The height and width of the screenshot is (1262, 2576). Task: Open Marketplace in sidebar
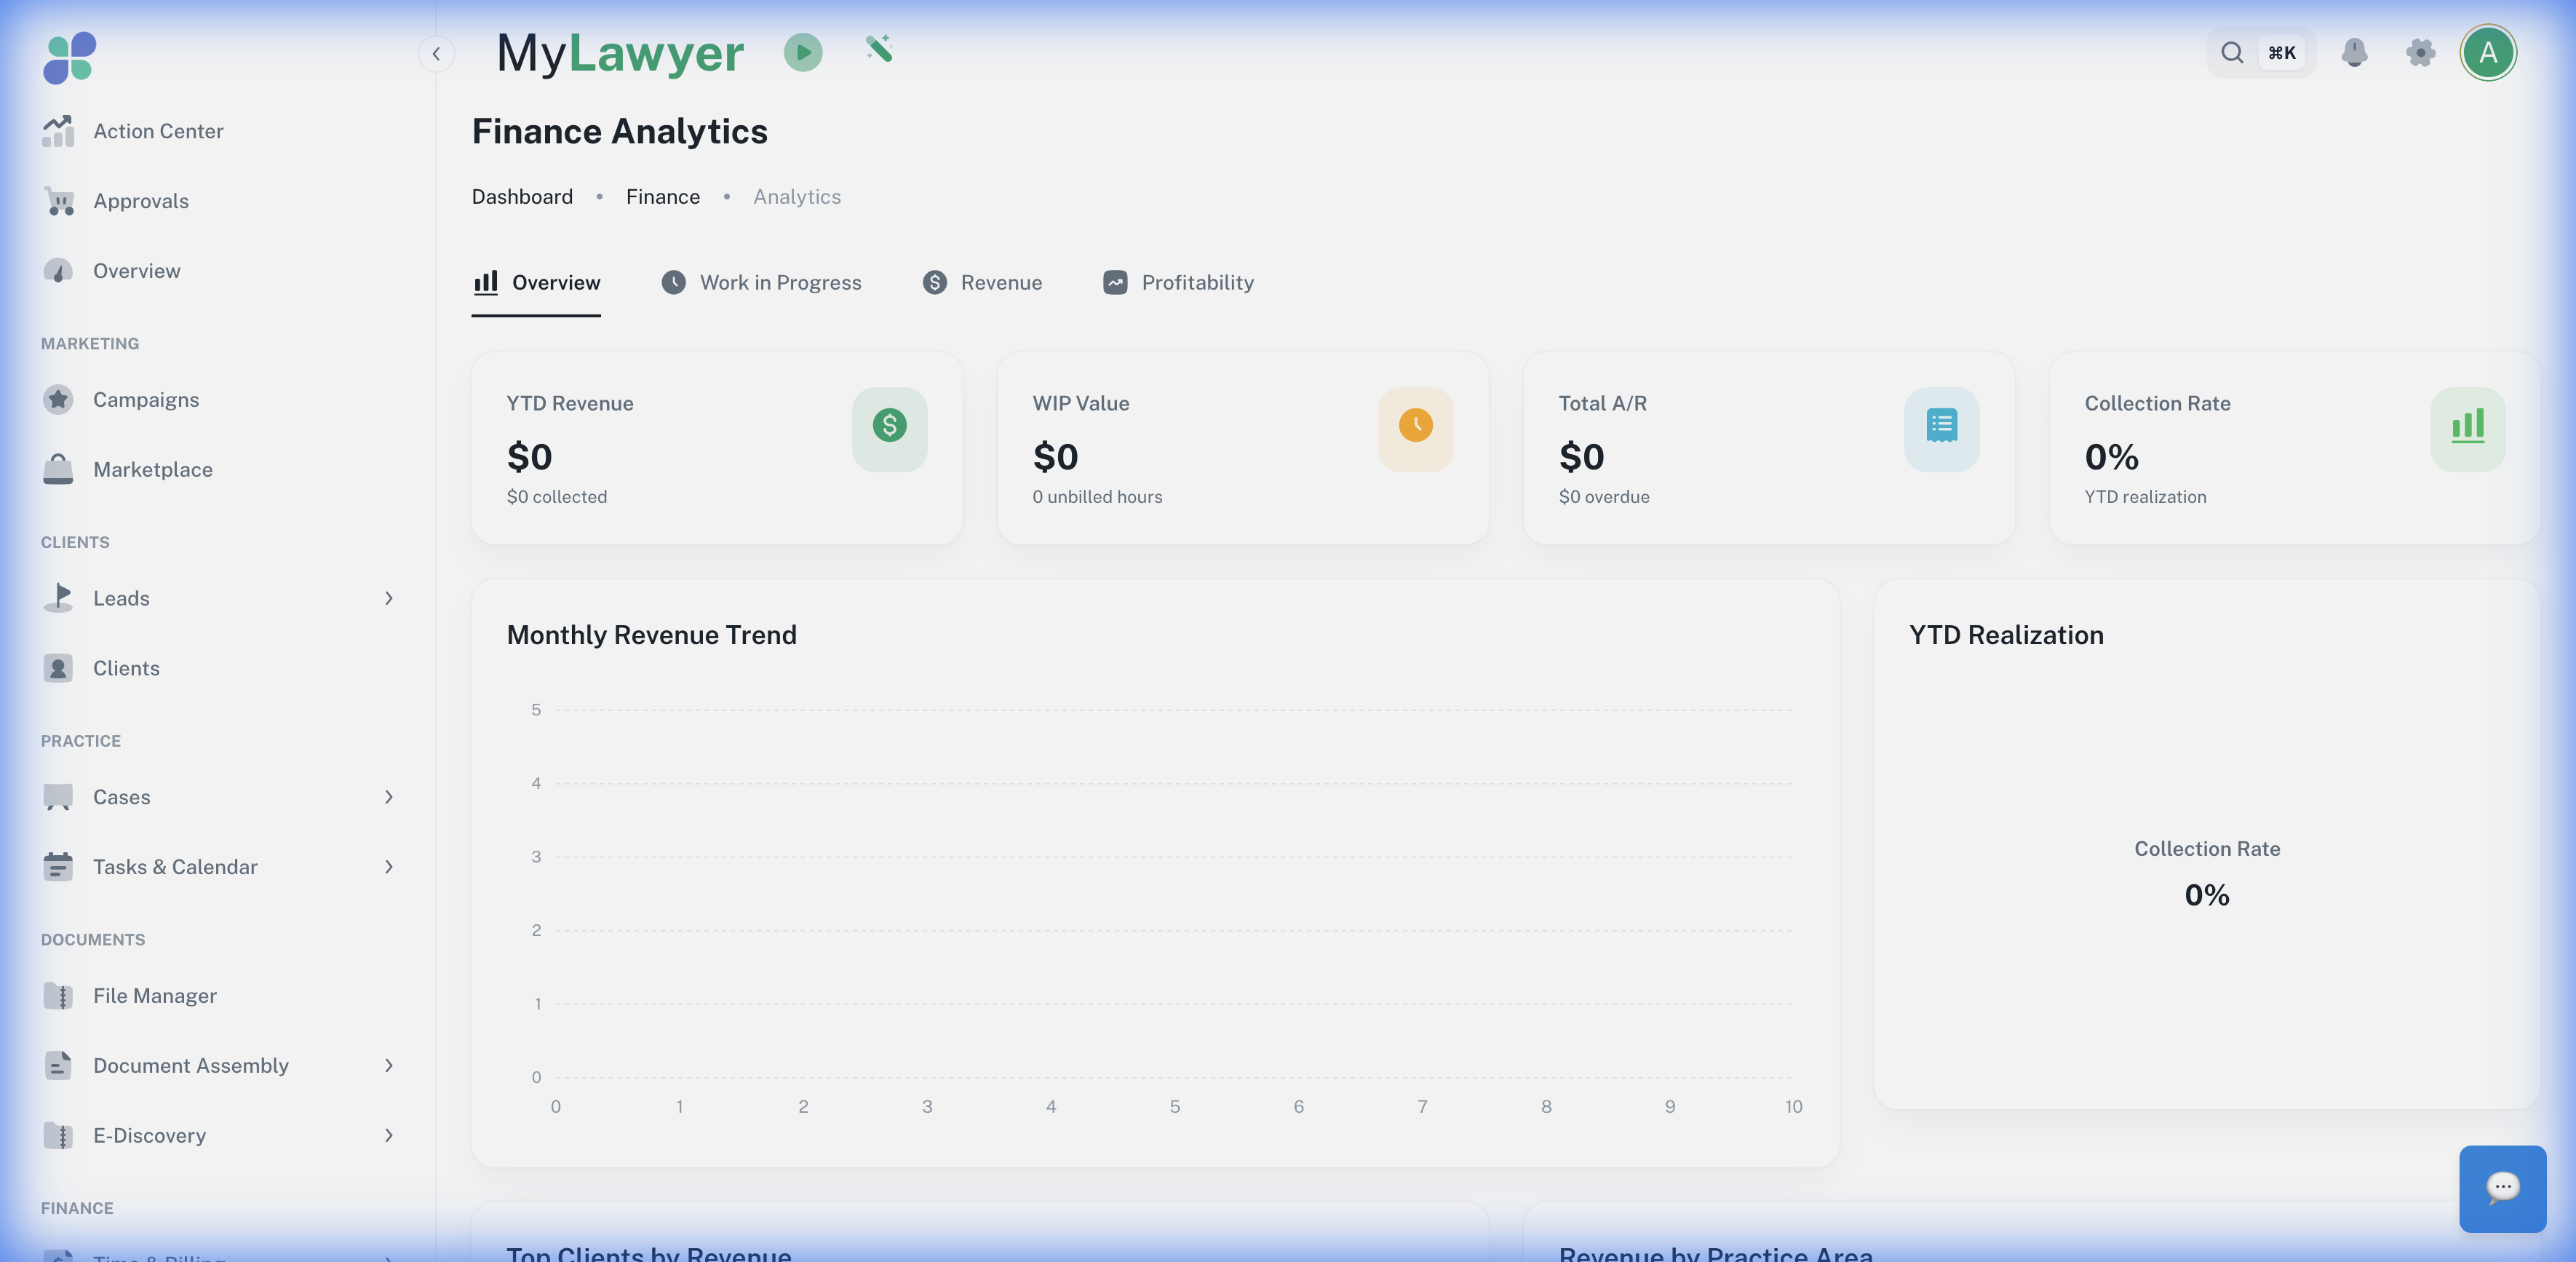tap(218, 469)
